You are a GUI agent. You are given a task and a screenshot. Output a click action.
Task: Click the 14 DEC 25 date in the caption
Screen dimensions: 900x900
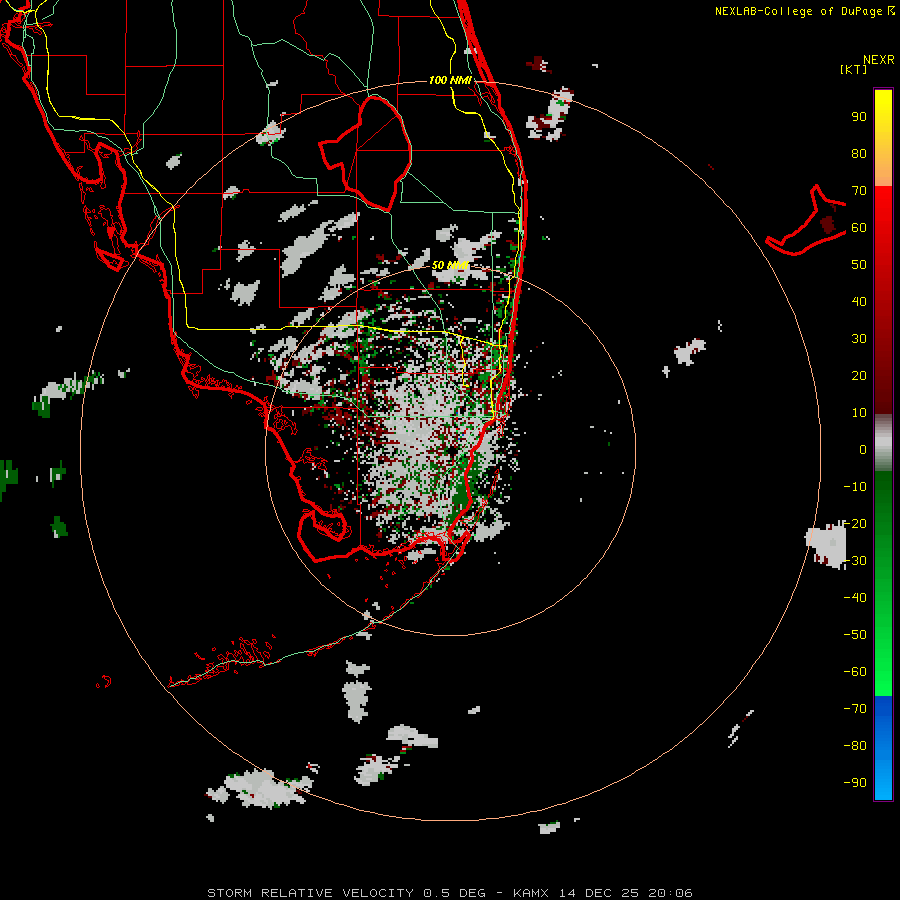[x=599, y=893]
